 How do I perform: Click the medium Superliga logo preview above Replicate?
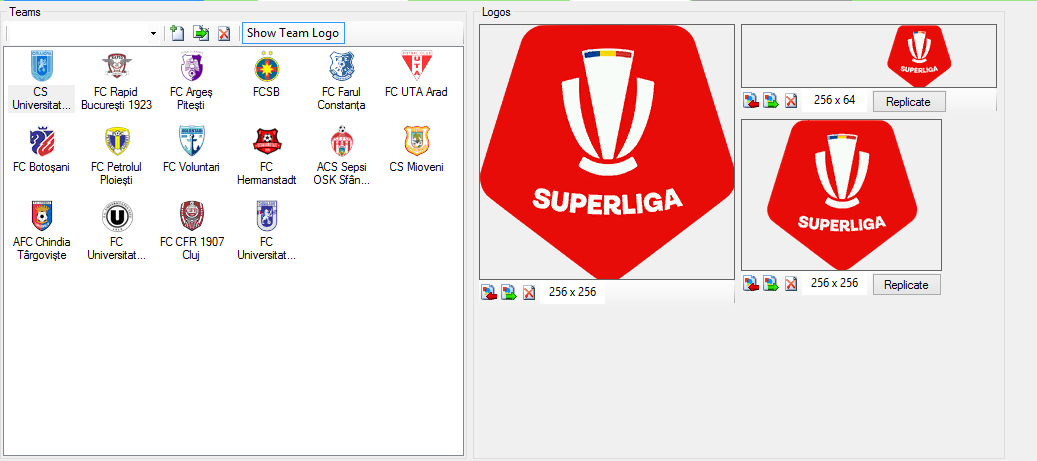tap(841, 195)
